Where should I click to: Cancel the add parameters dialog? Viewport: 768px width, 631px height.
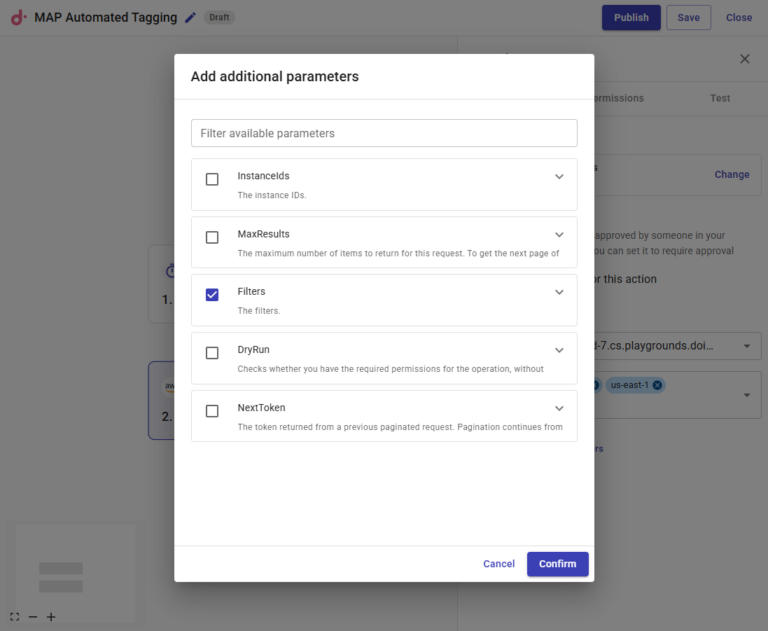pos(498,564)
